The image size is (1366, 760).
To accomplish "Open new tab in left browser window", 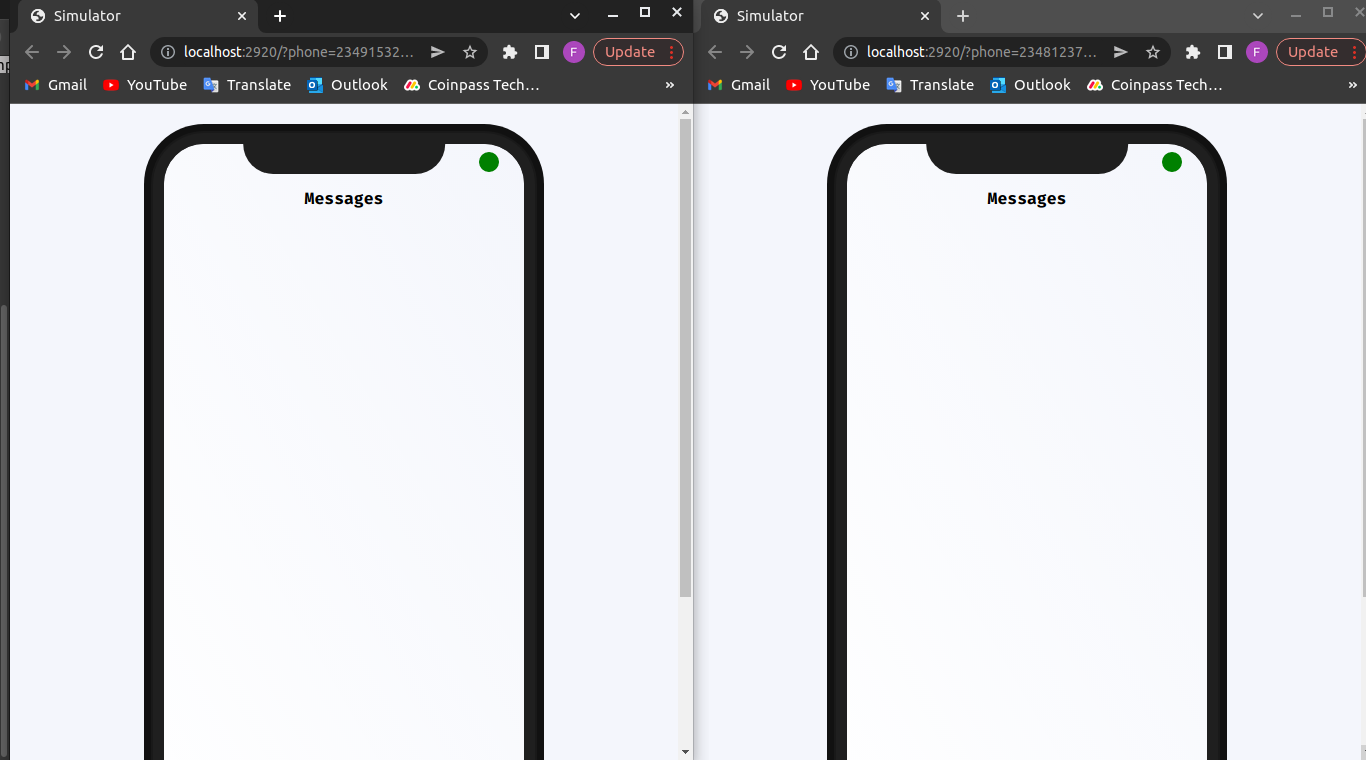I will tap(280, 16).
